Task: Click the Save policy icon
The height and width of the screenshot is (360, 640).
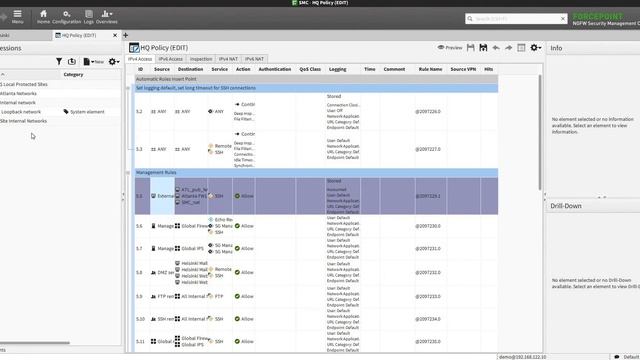Action: point(471,48)
